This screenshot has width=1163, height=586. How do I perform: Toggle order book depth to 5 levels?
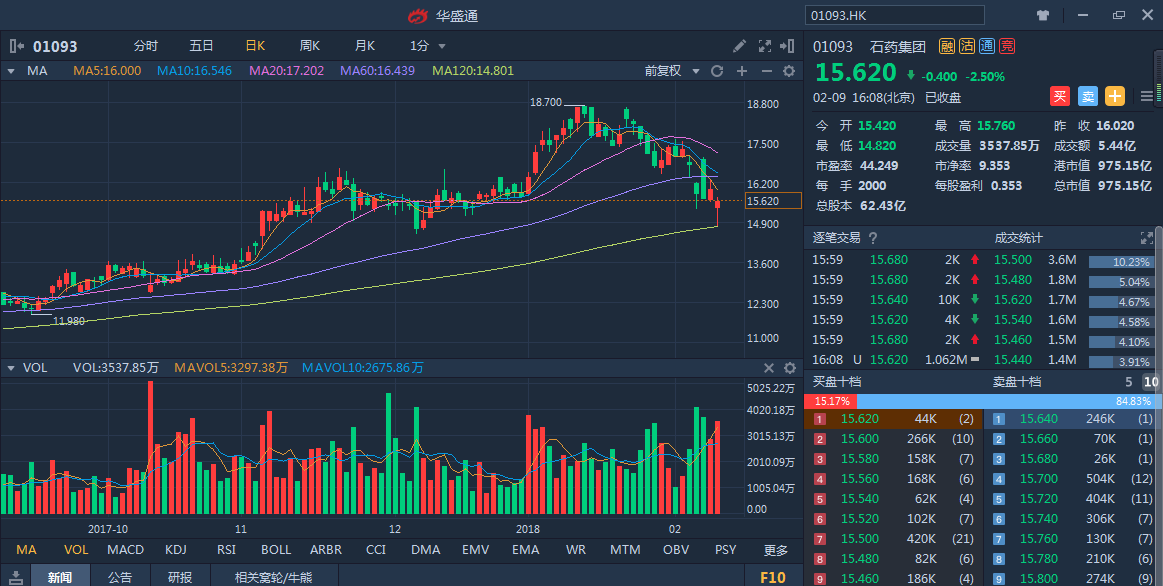click(x=1129, y=382)
